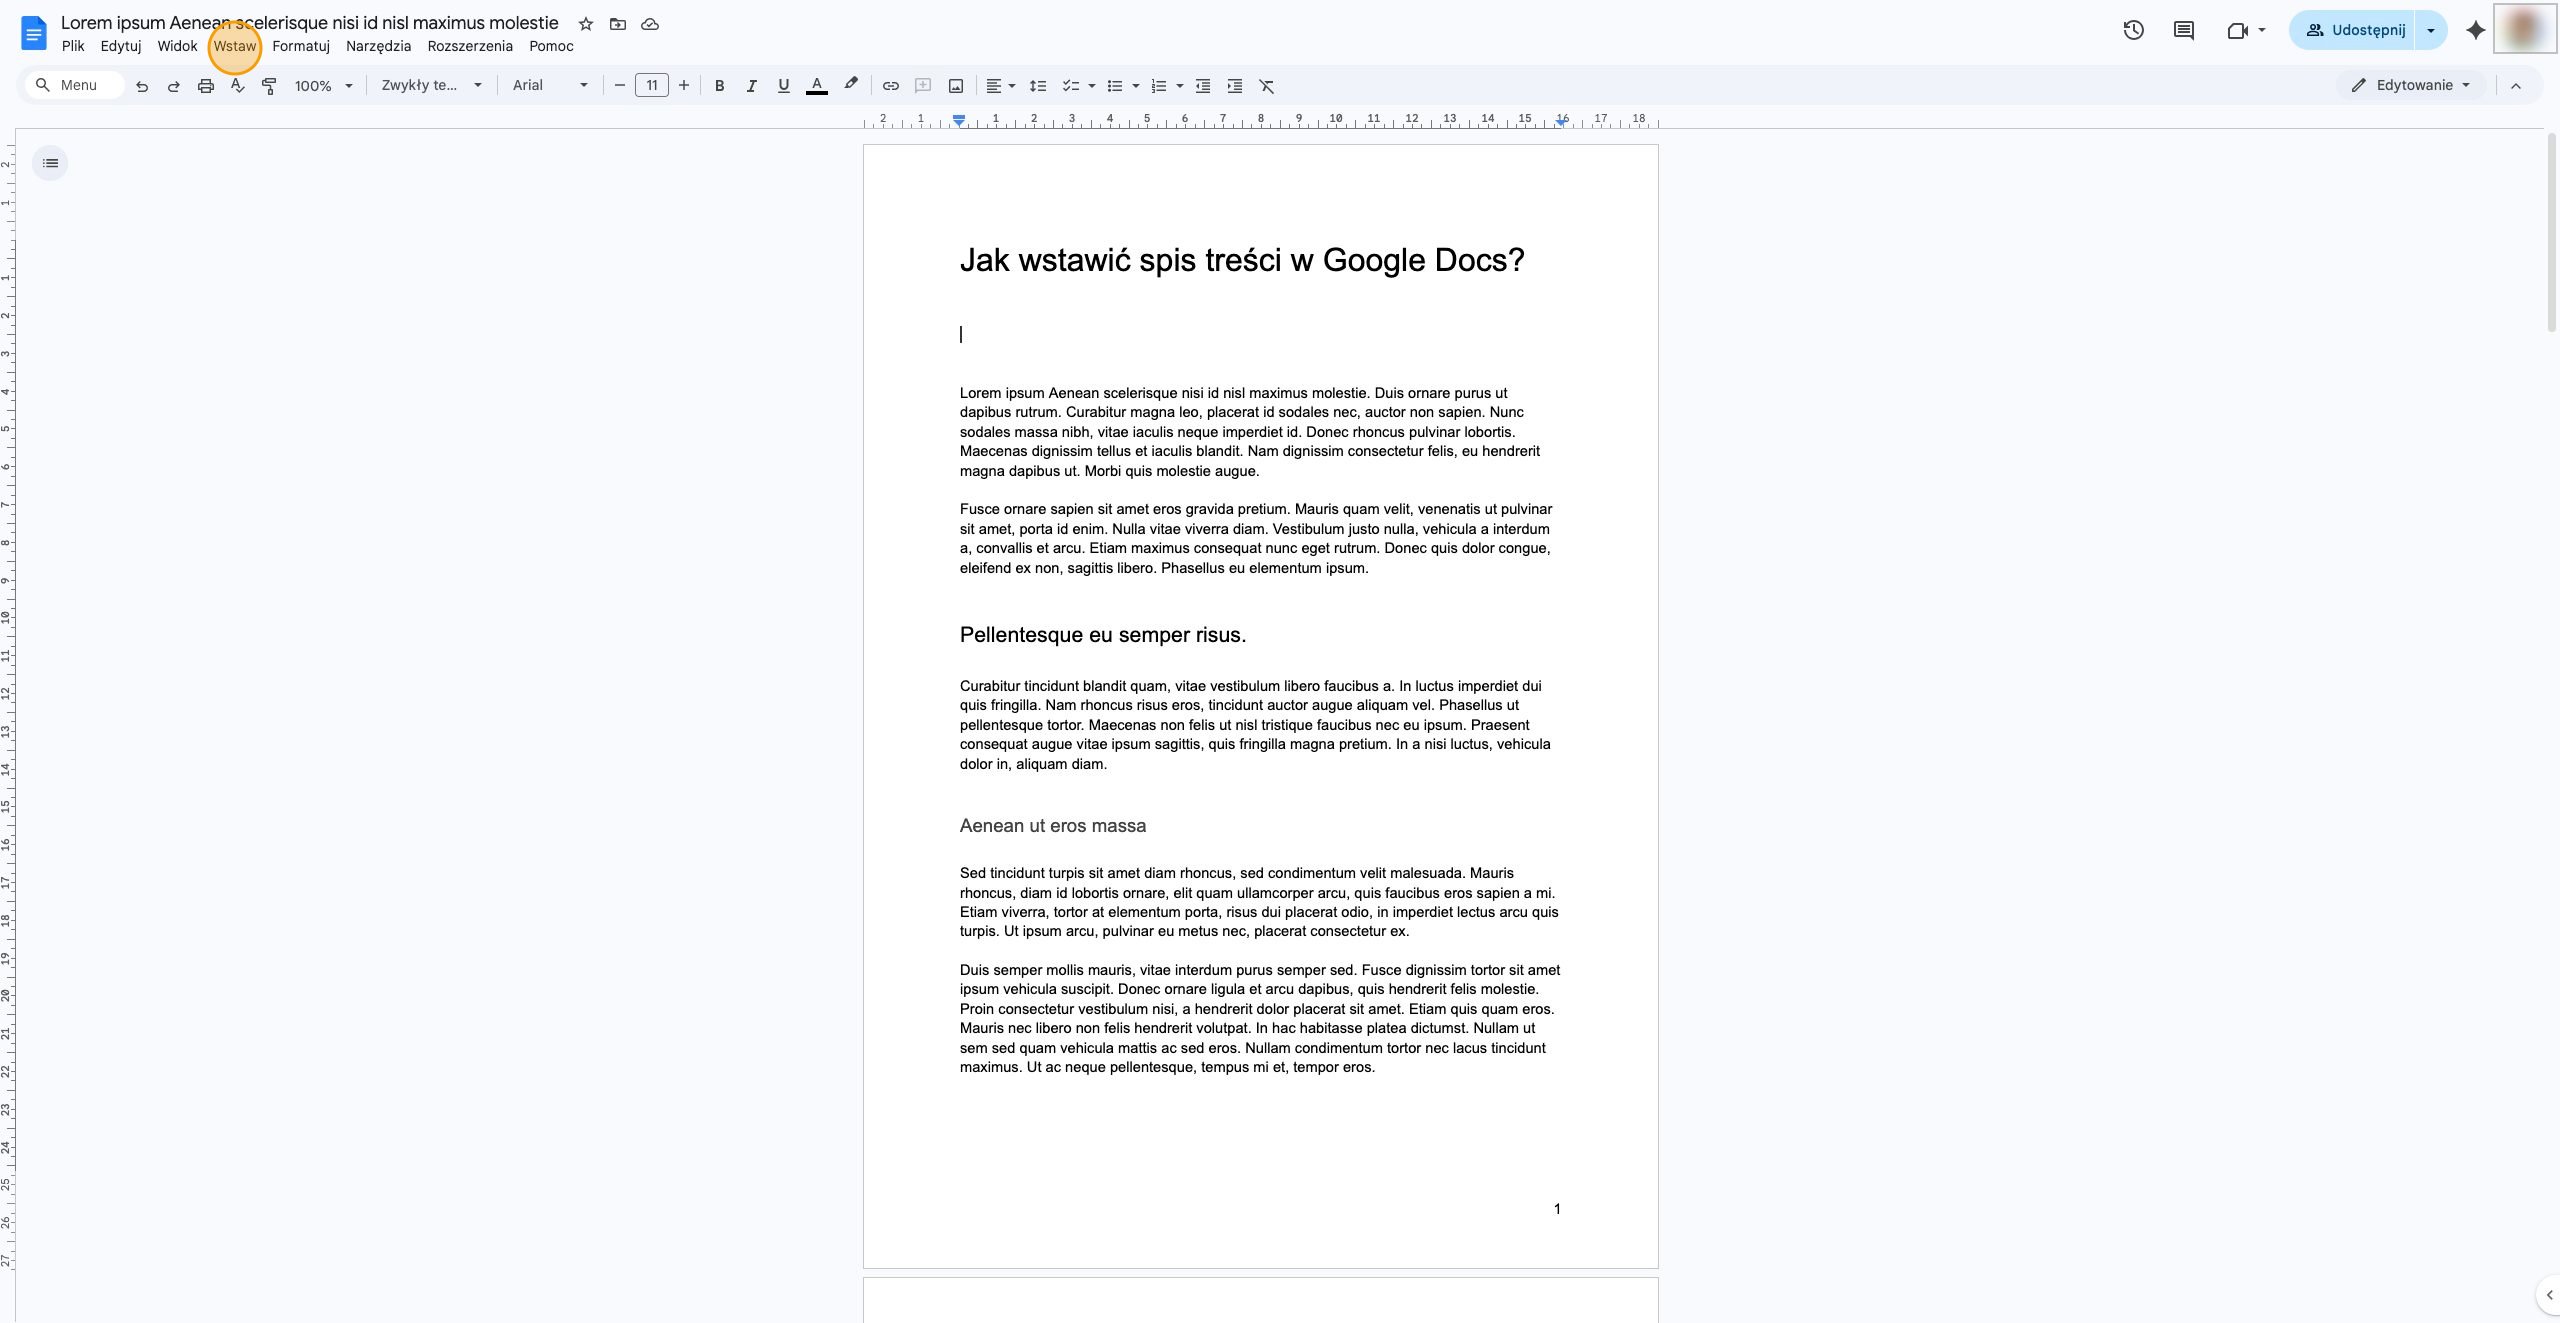Open Gemini sparkle icon
This screenshot has width=2560, height=1323.
click(2476, 30)
